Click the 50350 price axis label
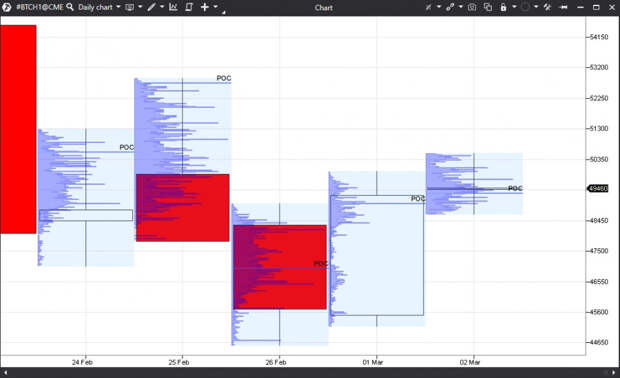The image size is (620, 378). click(x=599, y=159)
